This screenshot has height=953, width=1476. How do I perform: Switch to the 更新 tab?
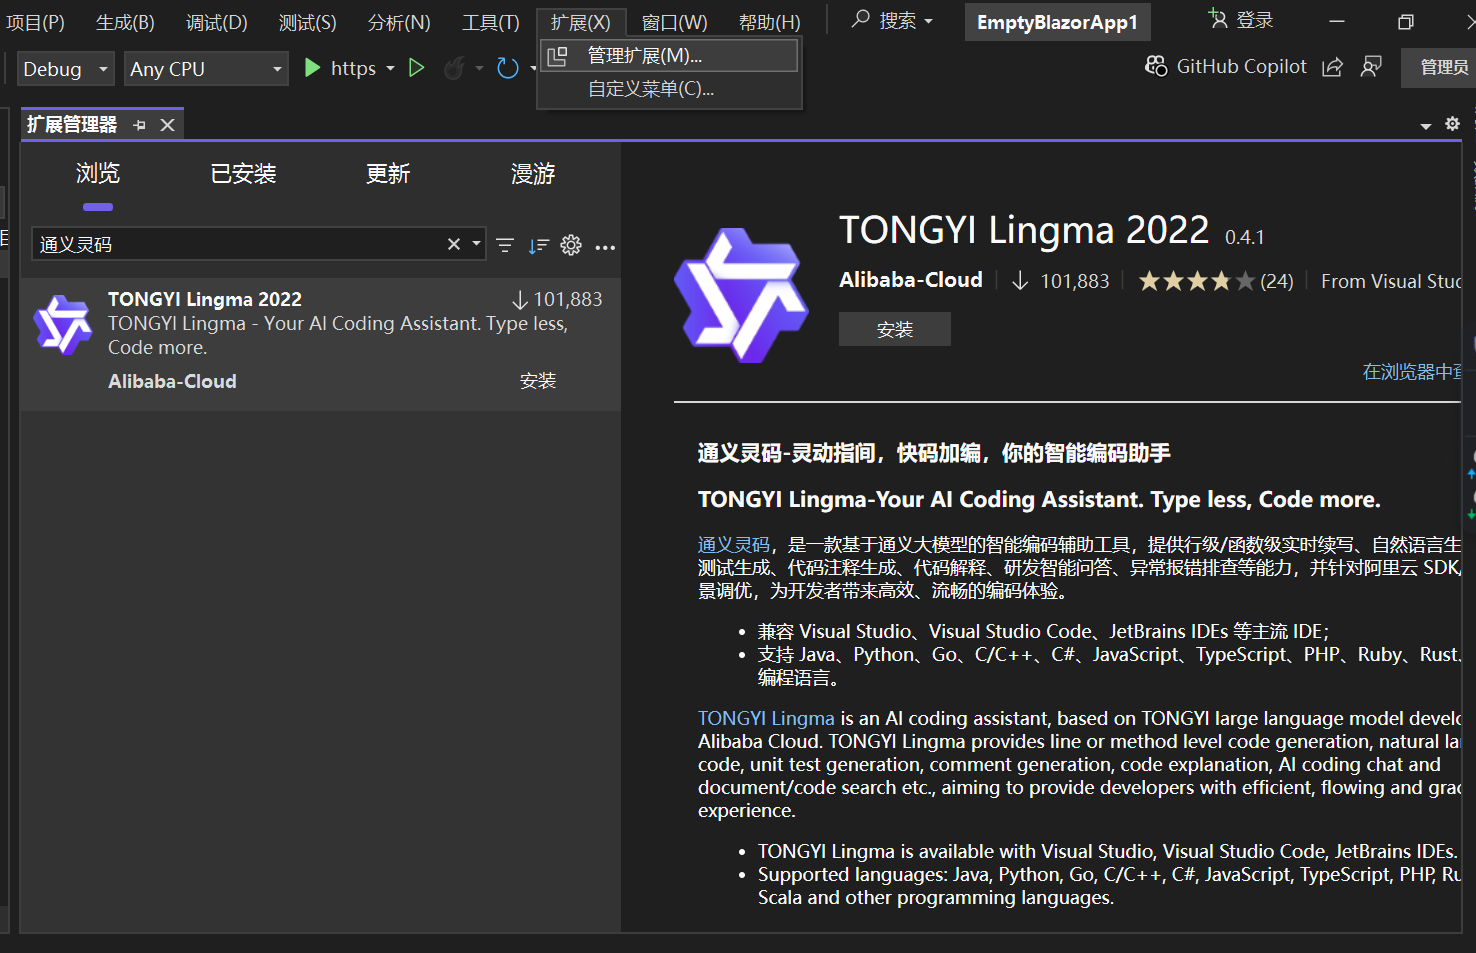click(x=388, y=174)
